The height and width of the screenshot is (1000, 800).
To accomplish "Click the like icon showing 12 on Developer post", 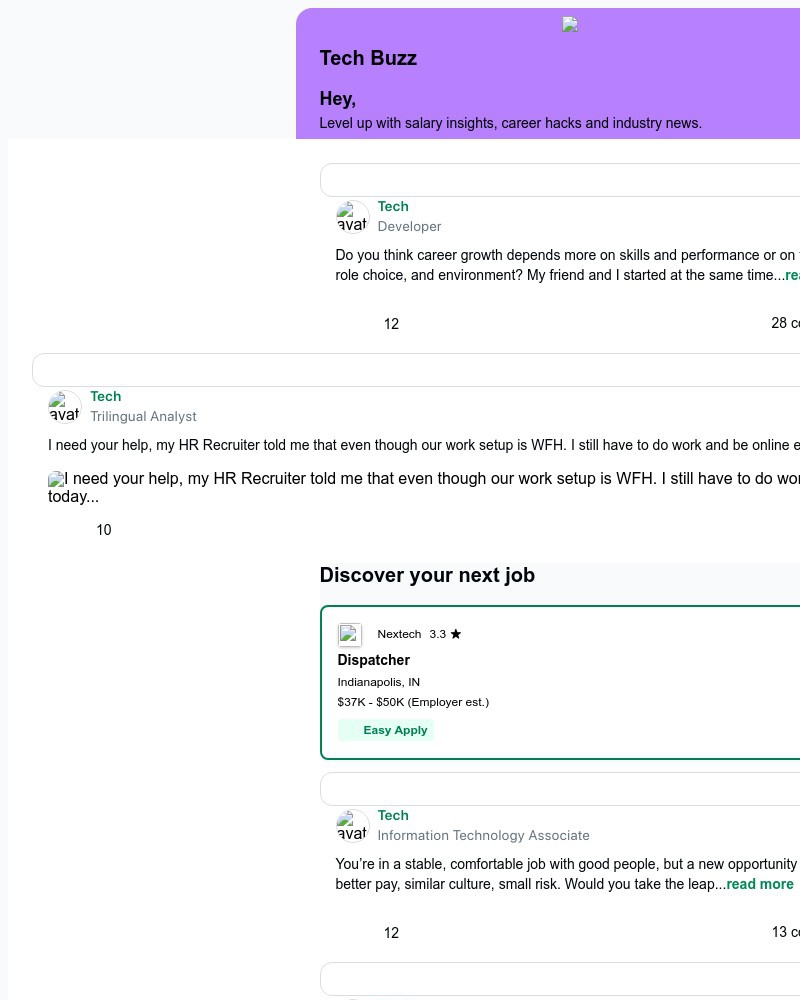I will coord(391,324).
